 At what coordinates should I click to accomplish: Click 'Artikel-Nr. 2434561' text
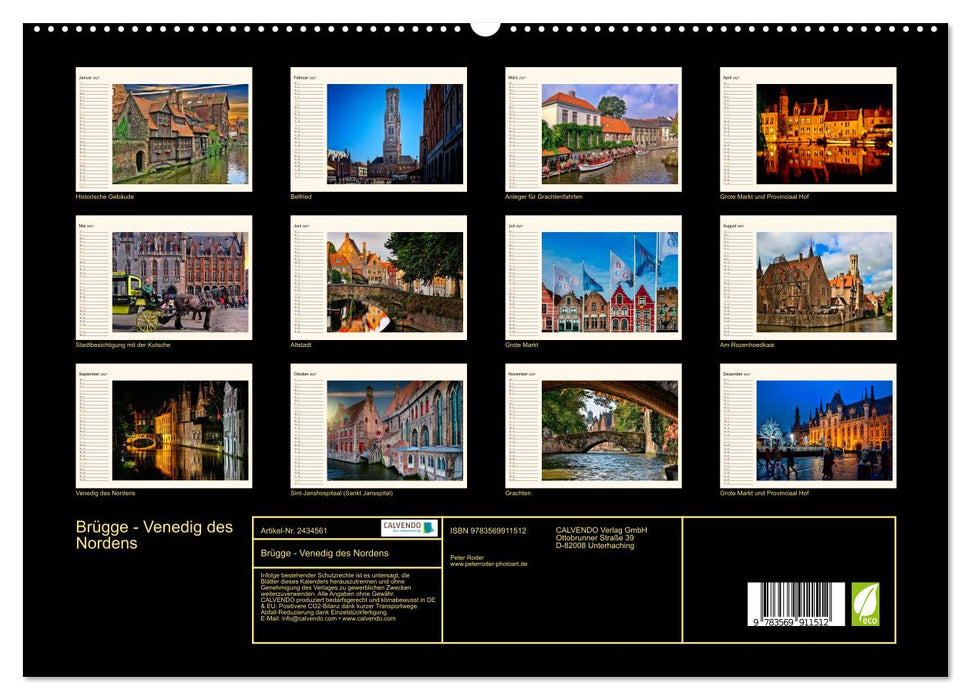[x=294, y=531]
